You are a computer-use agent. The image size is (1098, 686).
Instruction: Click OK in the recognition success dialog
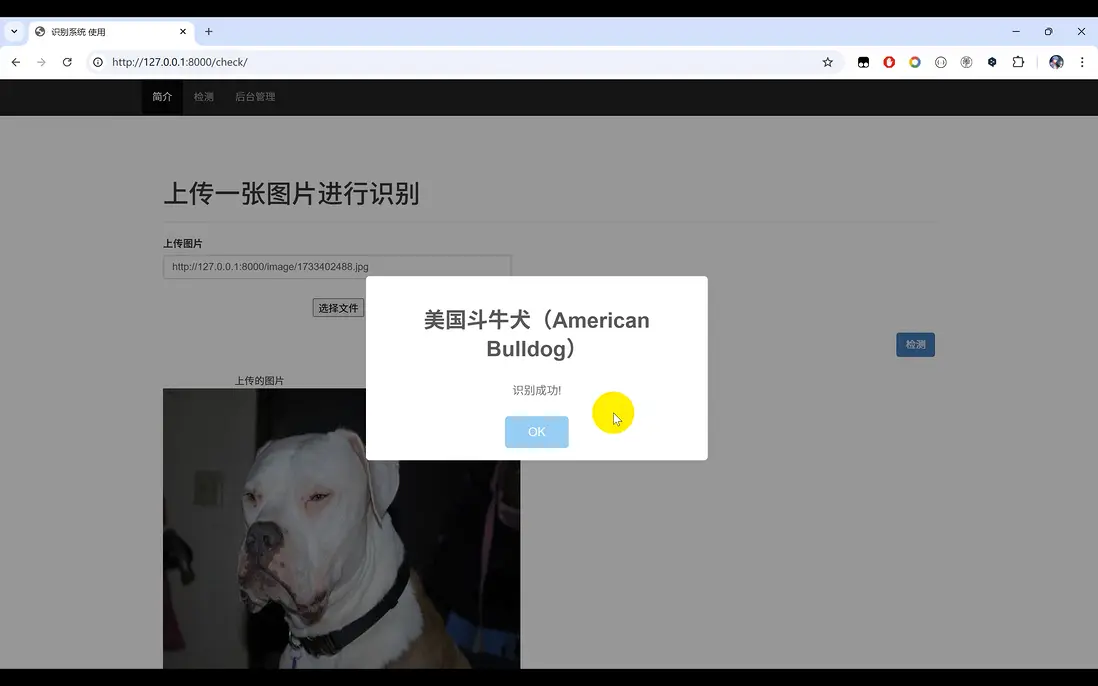(536, 432)
